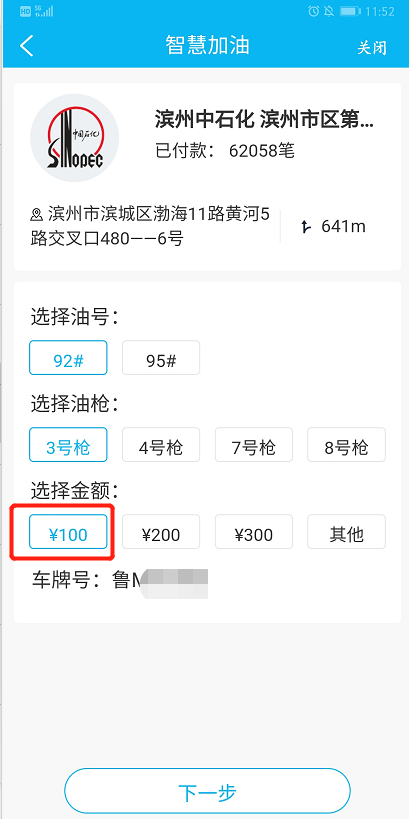Tap the navigation arrow icon beside 641m
The height and width of the screenshot is (819, 409).
tap(306, 226)
